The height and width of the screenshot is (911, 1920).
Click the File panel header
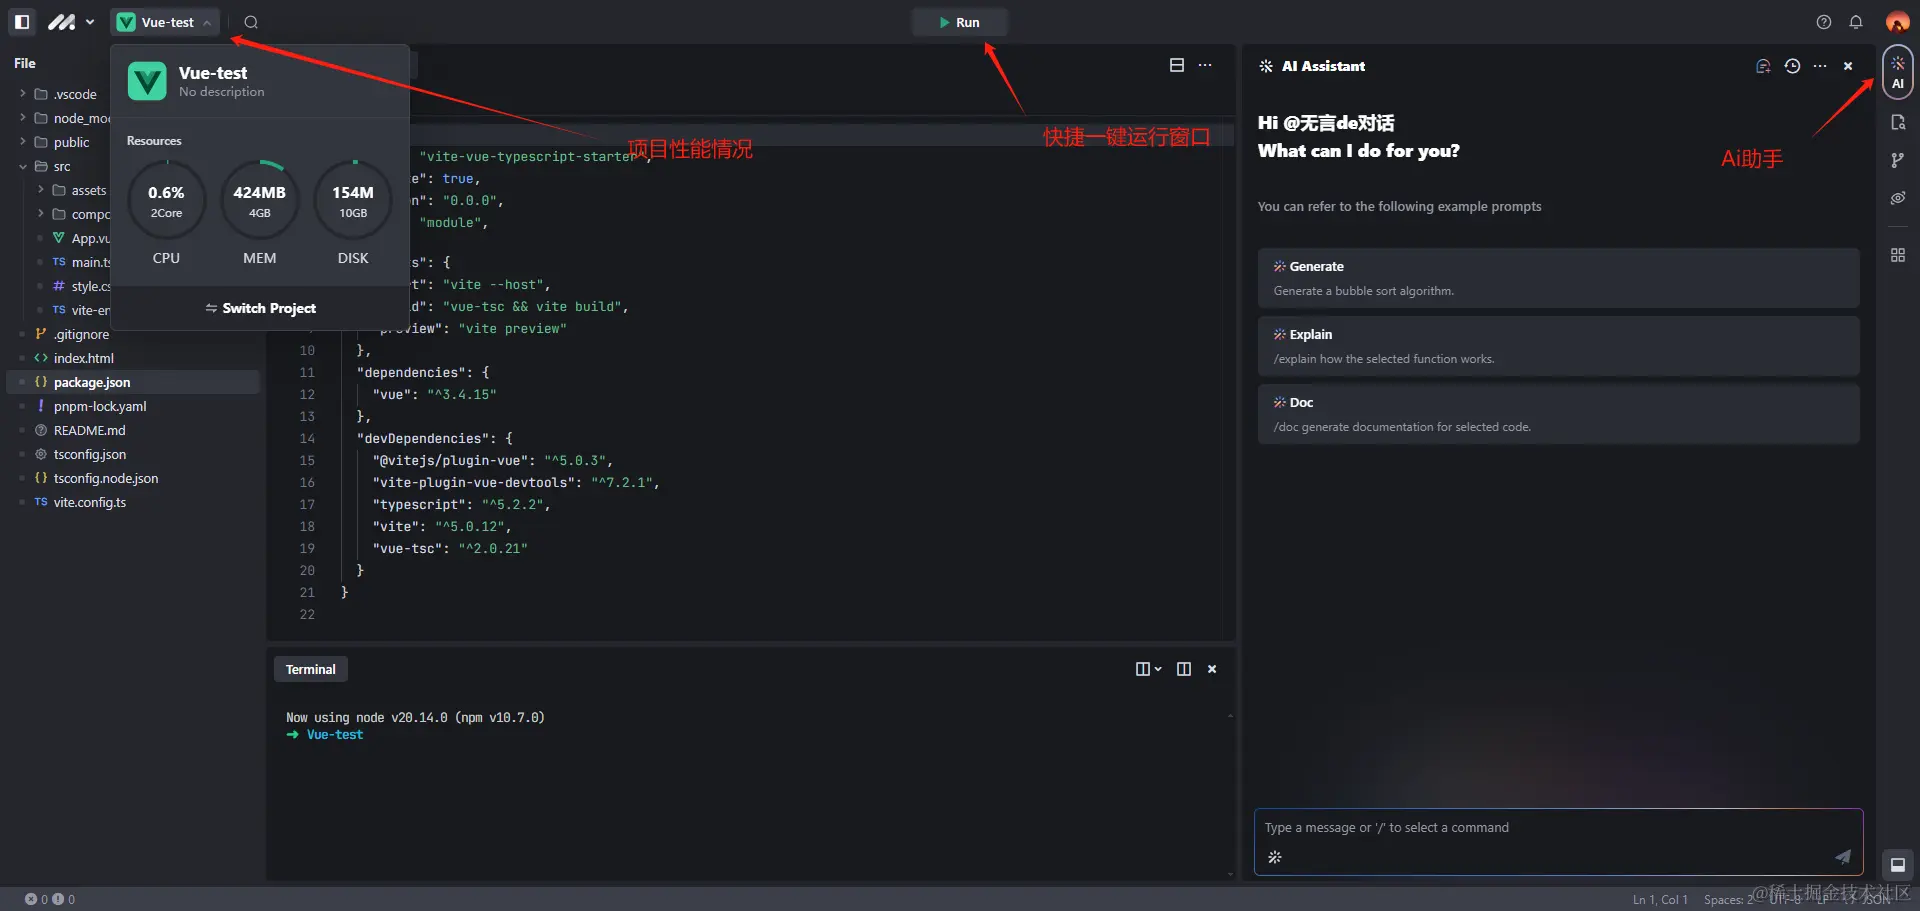(x=25, y=63)
